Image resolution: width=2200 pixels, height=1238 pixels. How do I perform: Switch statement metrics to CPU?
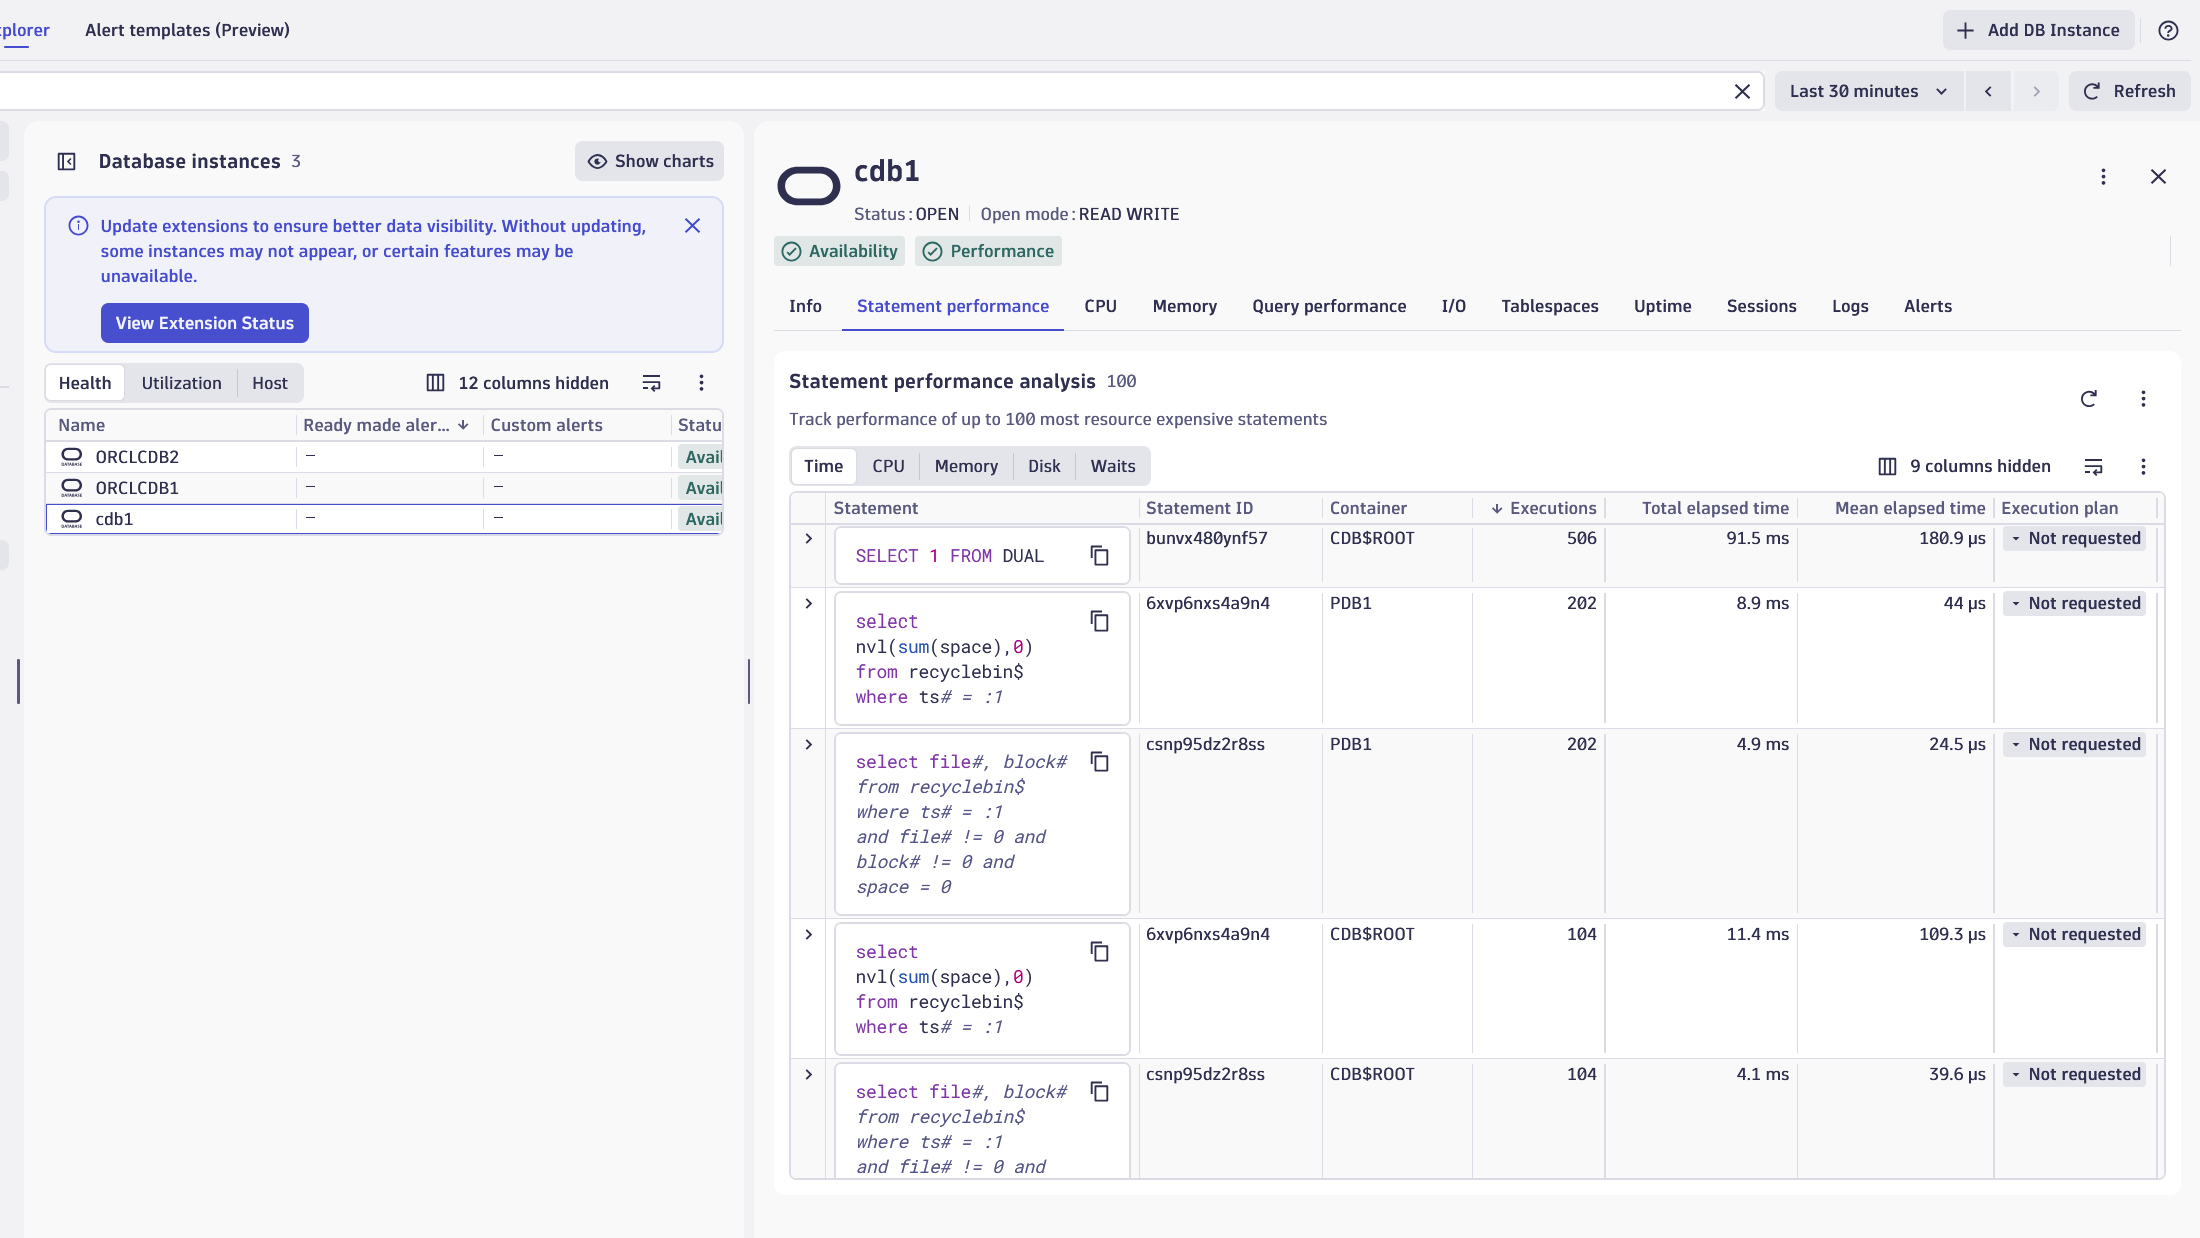888,465
